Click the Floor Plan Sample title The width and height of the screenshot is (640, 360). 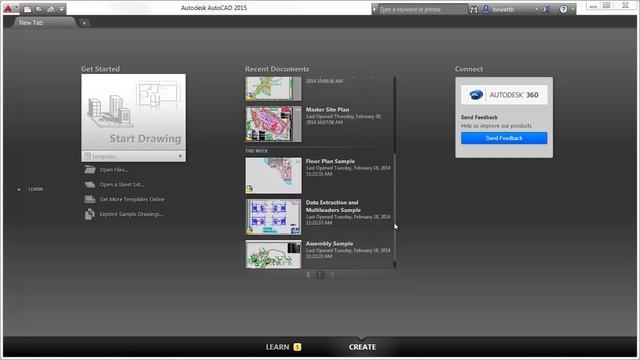coord(330,161)
